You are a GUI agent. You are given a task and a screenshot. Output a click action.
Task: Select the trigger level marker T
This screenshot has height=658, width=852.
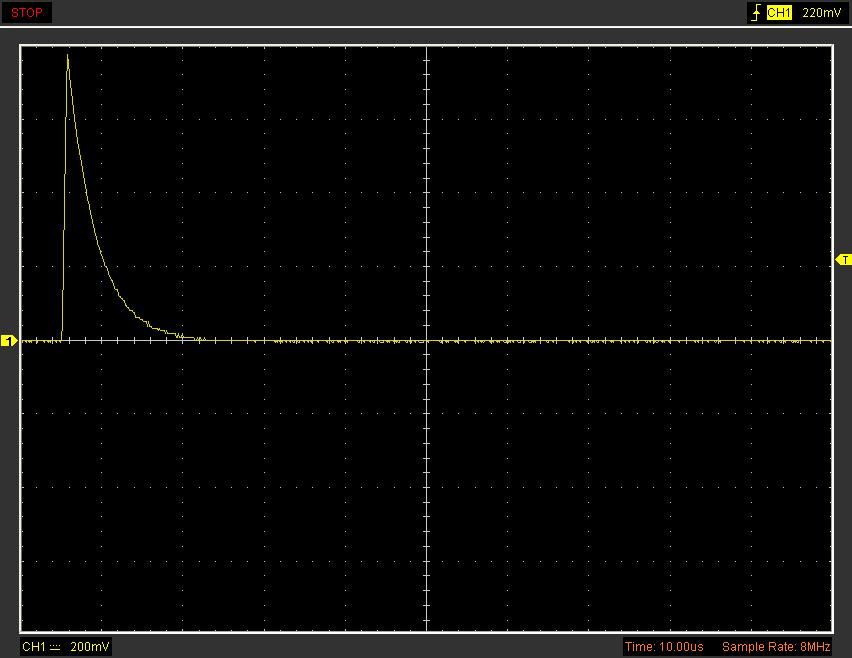(x=843, y=260)
